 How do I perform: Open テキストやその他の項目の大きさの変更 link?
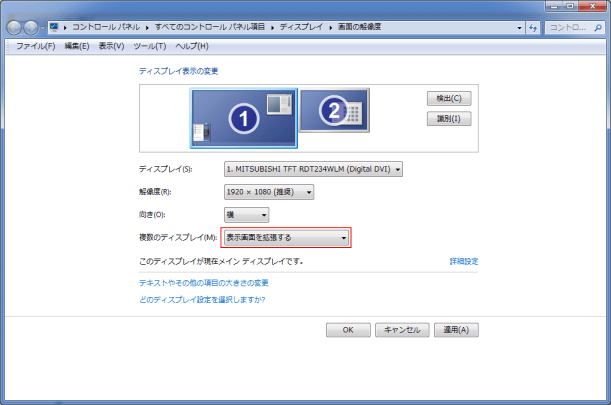point(204,283)
